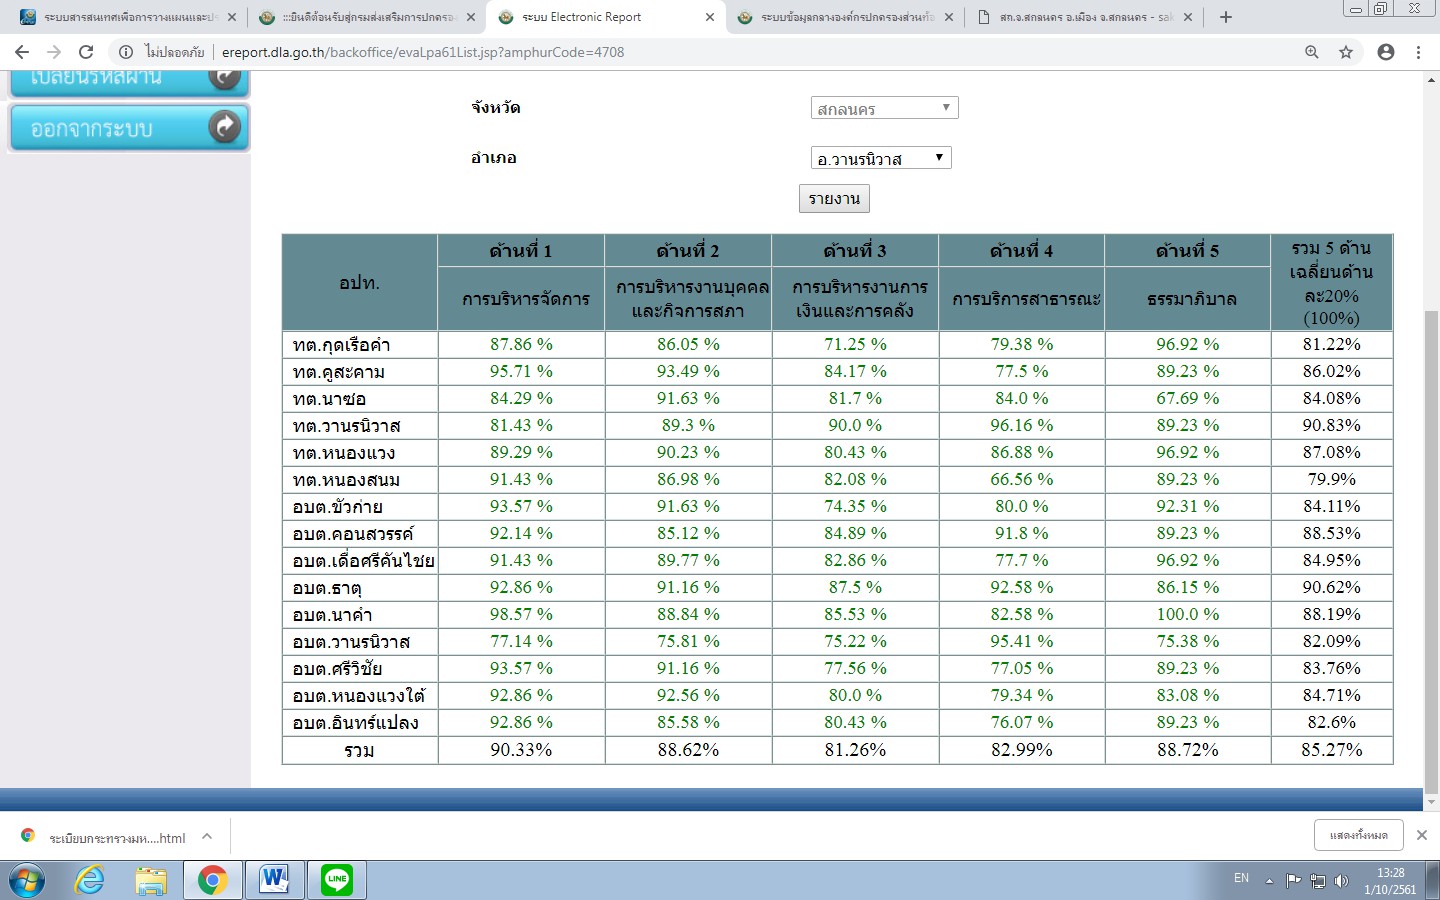Click the รายงาน button
This screenshot has width=1440, height=900.
[x=834, y=199]
